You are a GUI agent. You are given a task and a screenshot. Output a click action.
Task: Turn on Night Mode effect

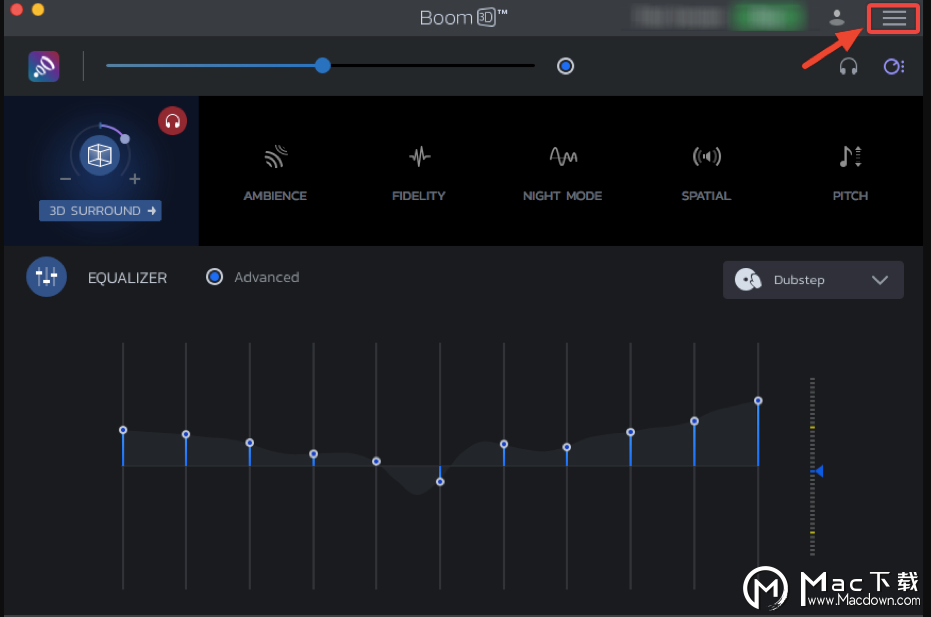[562, 173]
